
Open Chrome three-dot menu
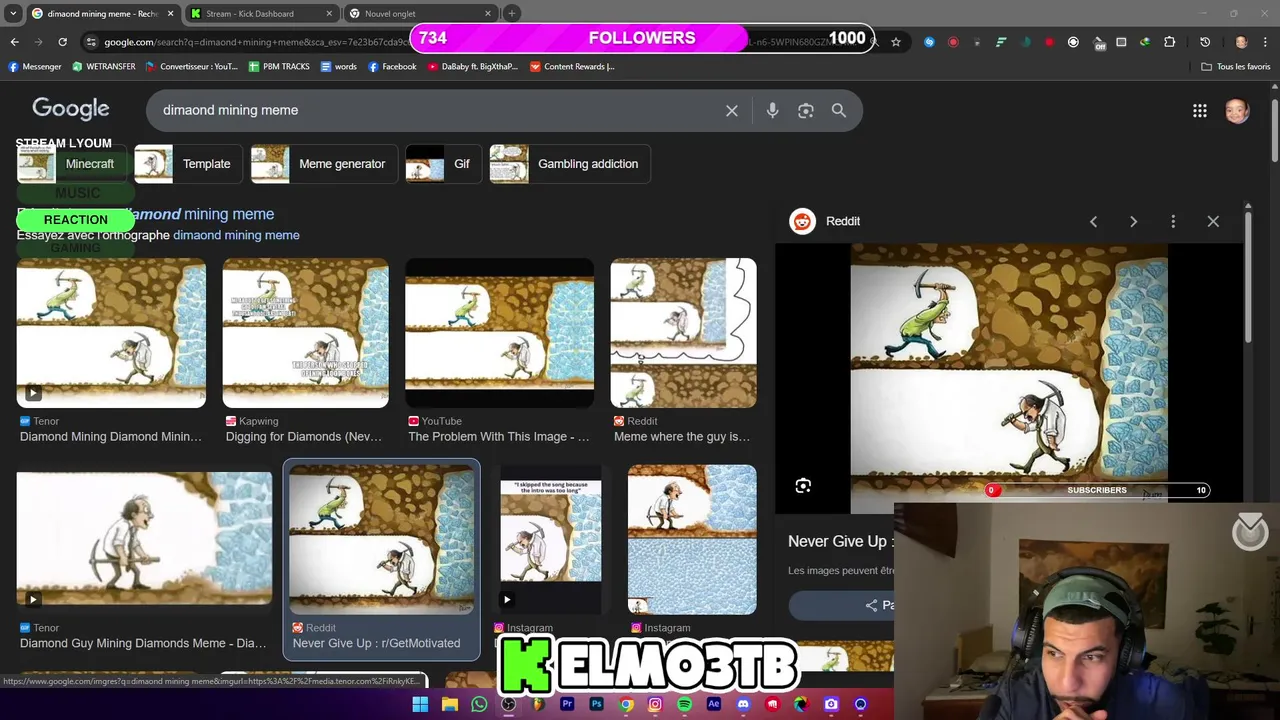tap(1264, 42)
